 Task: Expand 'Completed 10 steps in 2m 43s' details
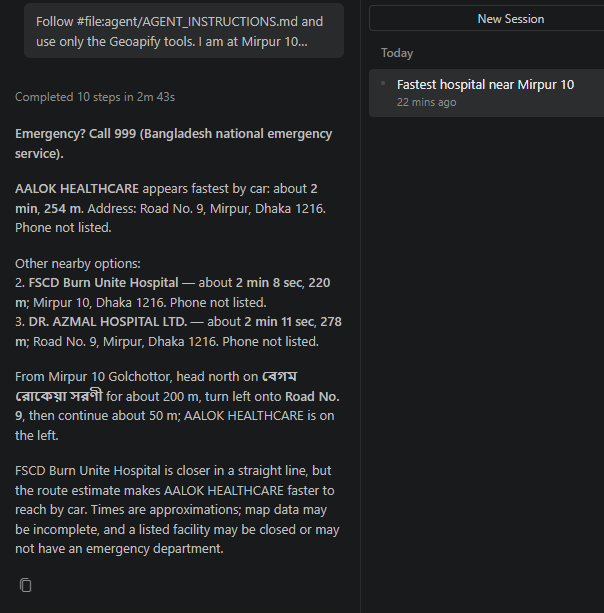tap(95, 97)
